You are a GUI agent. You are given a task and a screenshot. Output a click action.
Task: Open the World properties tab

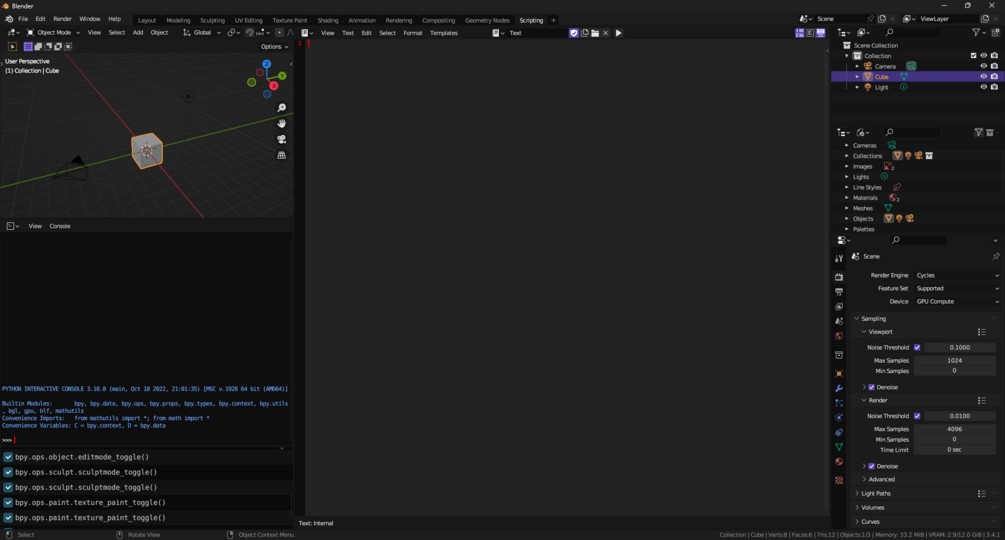[x=839, y=336]
